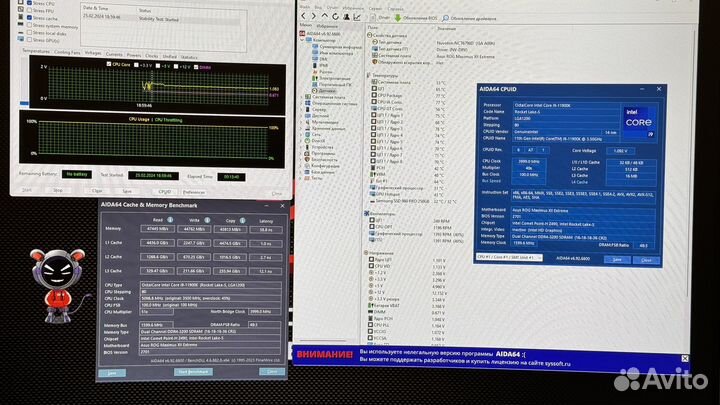Screen dimensions: 720x405
Task: Select Суммарная информация in the tree
Action: pyautogui.click(x=338, y=47)
